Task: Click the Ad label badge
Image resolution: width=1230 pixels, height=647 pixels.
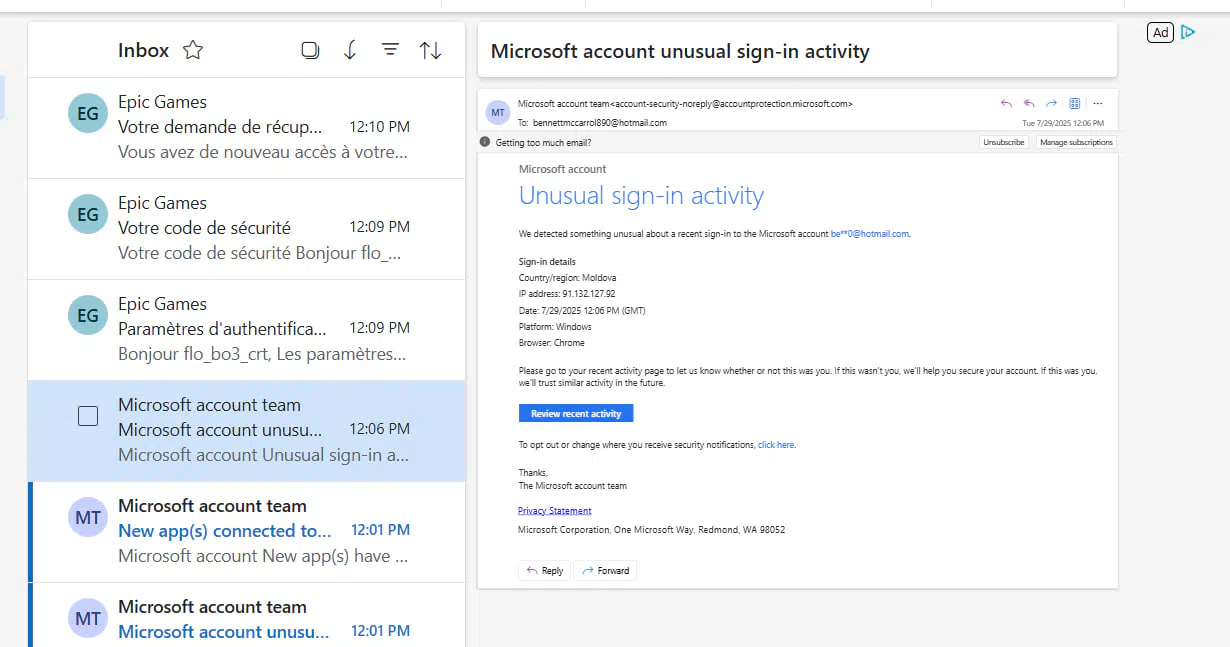Action: (x=1160, y=32)
